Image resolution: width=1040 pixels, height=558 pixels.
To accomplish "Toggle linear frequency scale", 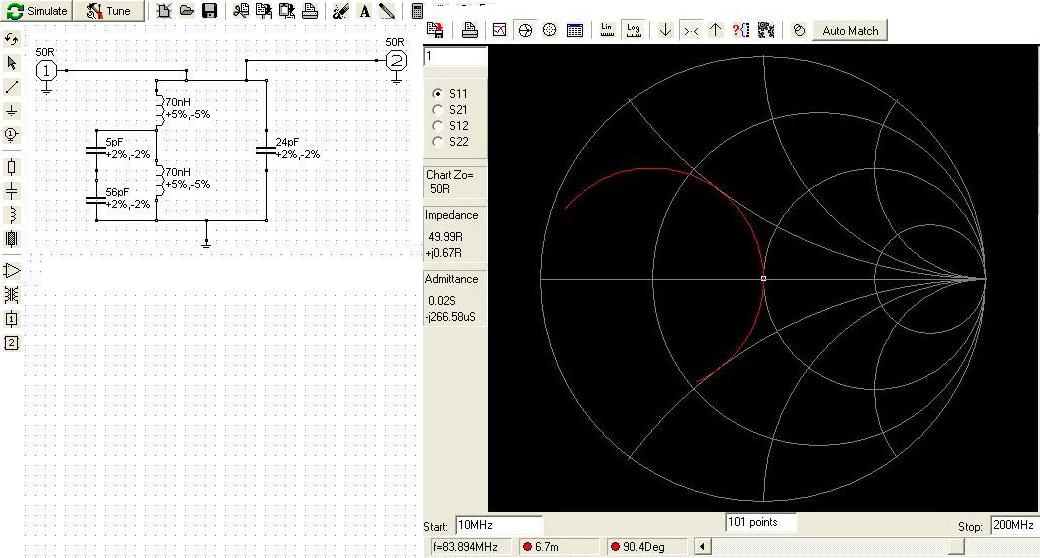I will click(607, 30).
